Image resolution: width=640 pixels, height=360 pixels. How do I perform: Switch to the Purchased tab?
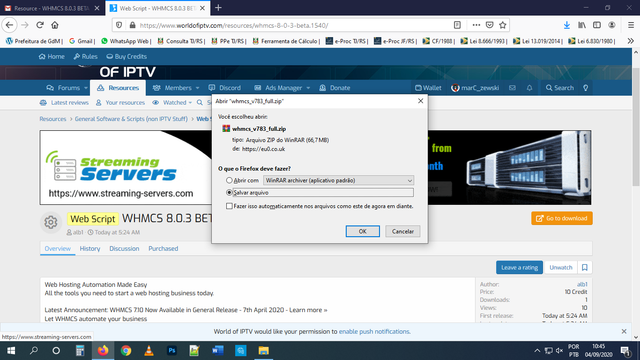point(163,249)
